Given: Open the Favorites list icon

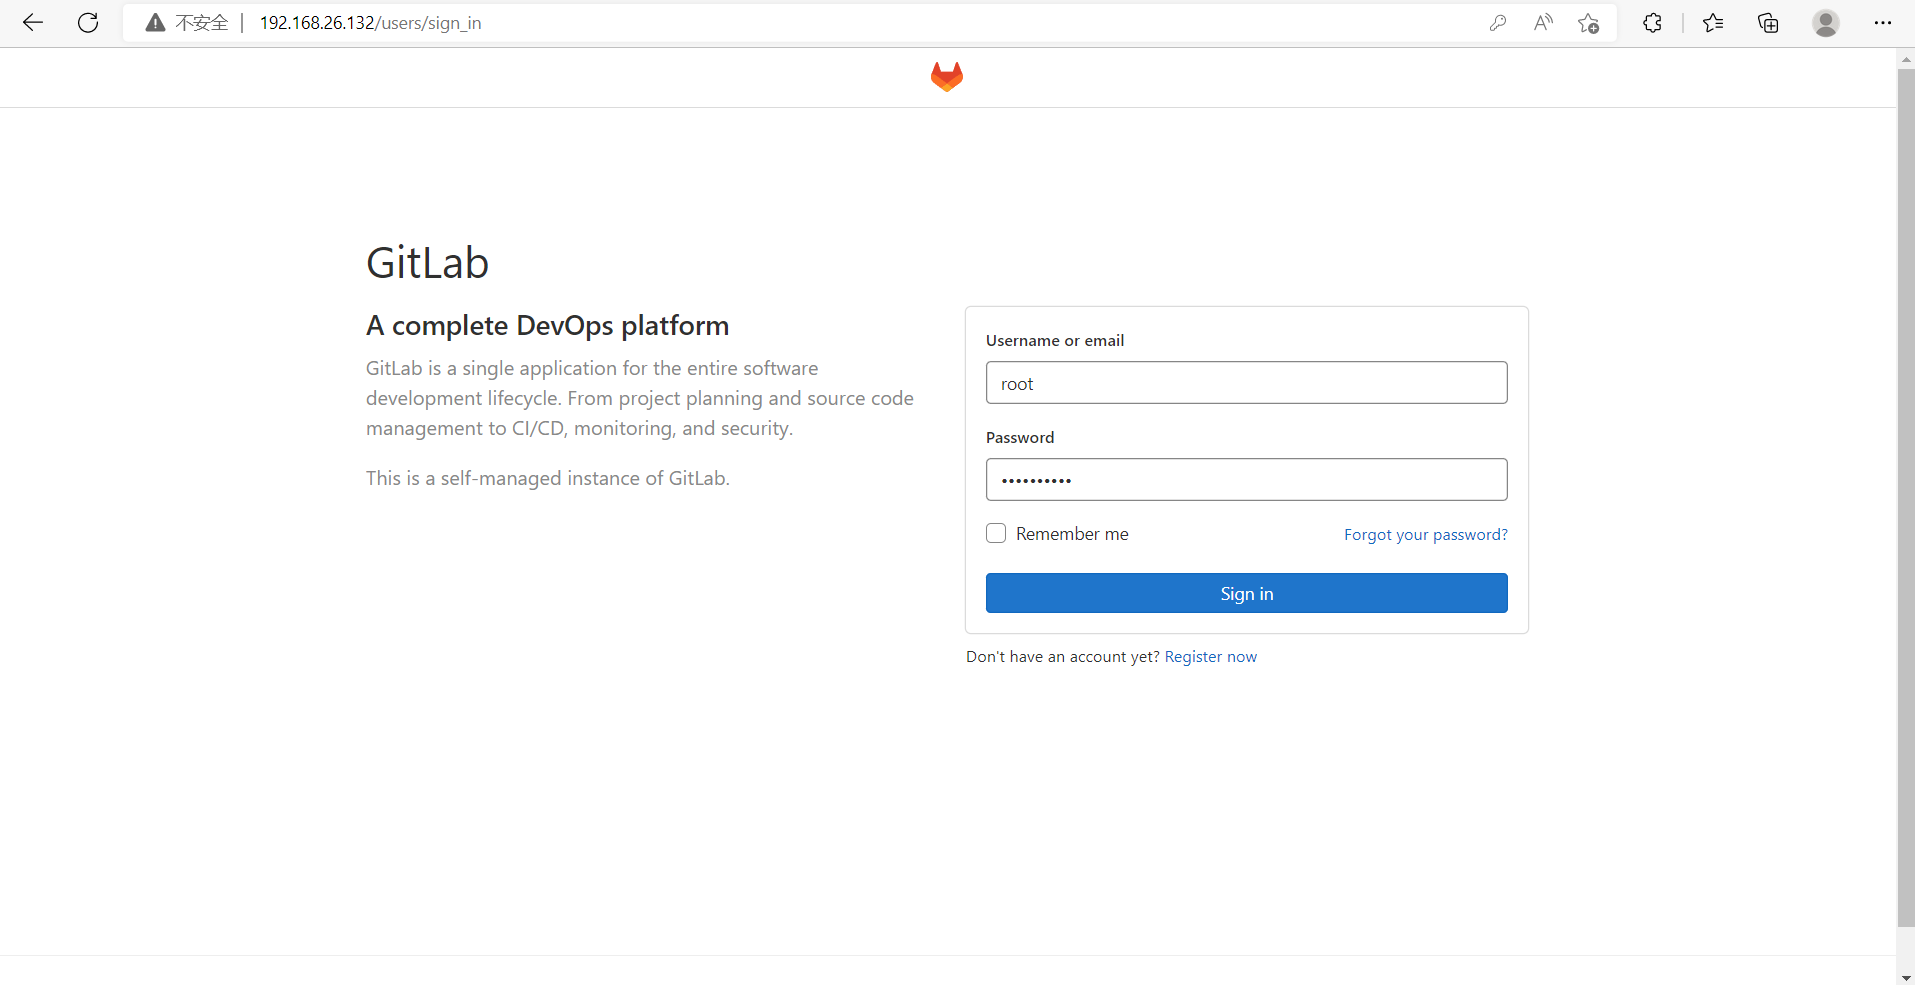Looking at the screenshot, I should [1713, 23].
